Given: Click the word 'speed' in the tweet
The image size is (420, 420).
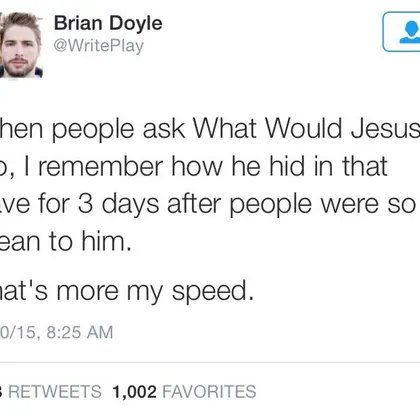Looking at the screenshot, I should click(210, 292).
